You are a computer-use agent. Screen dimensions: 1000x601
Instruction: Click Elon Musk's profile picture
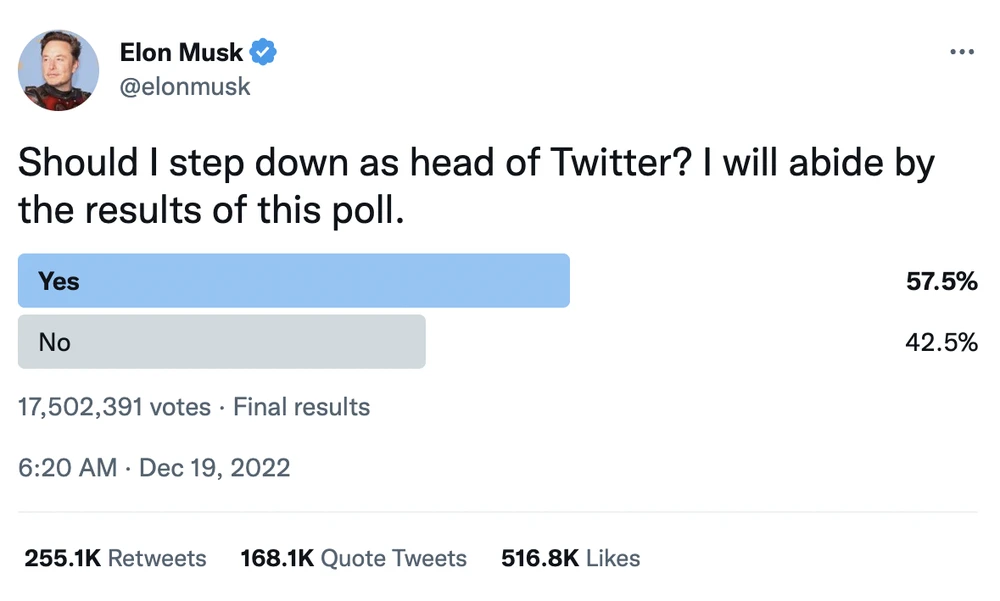coord(58,71)
